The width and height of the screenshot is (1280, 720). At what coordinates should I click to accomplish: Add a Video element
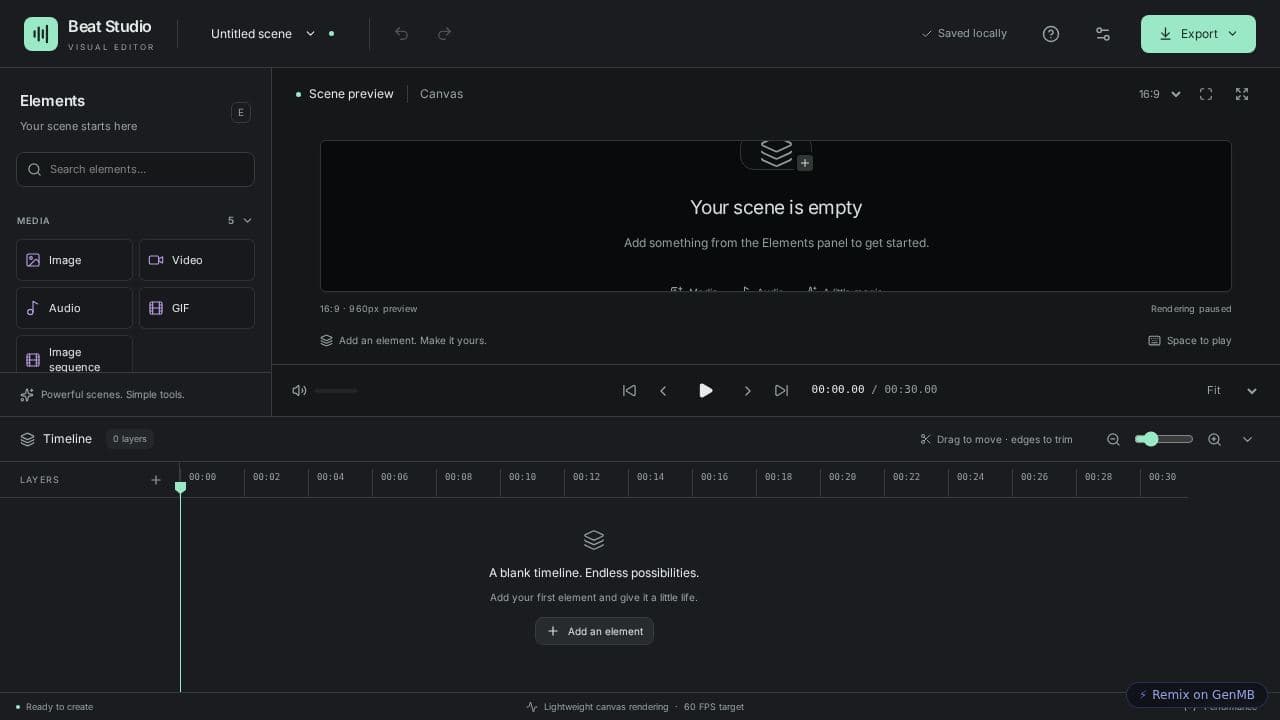coord(197,260)
